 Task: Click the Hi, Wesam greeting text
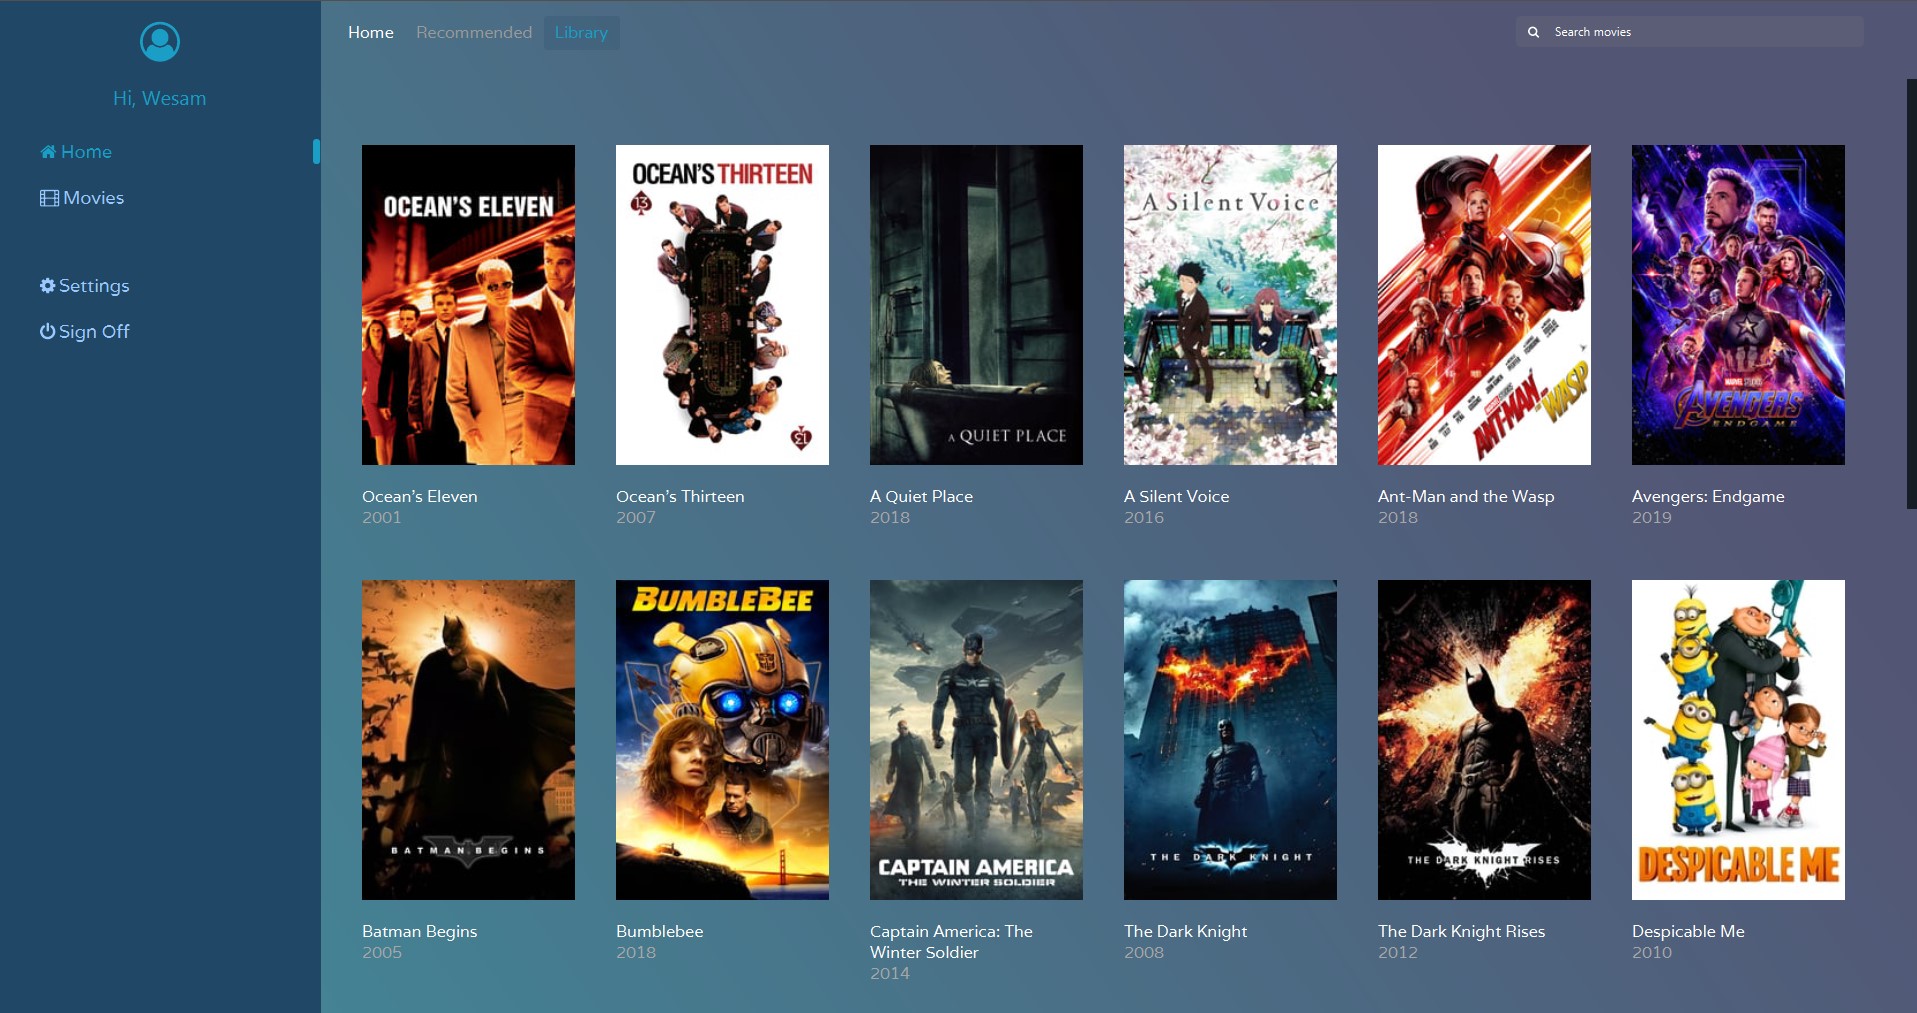[160, 98]
